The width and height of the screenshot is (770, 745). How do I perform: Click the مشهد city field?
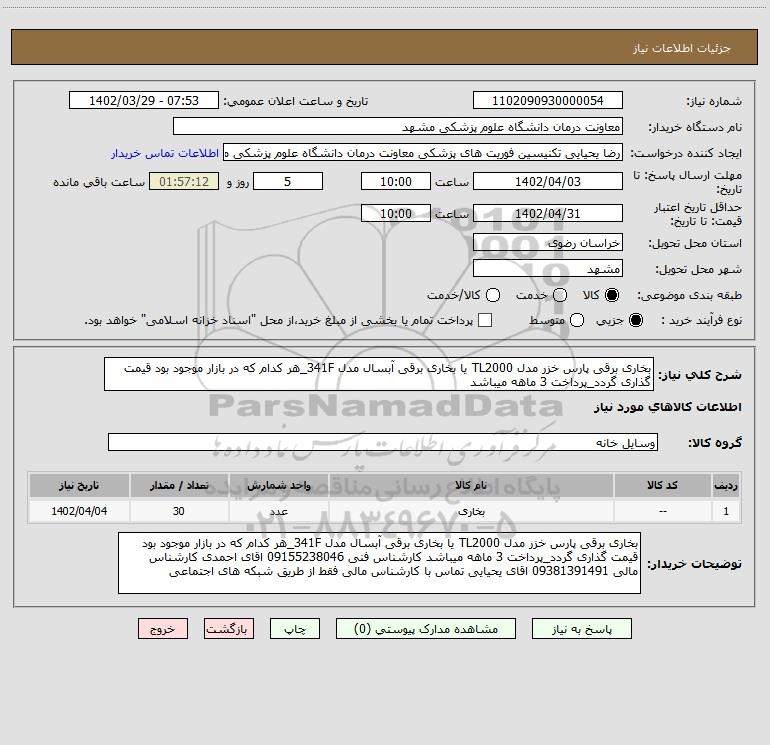[x=548, y=269]
